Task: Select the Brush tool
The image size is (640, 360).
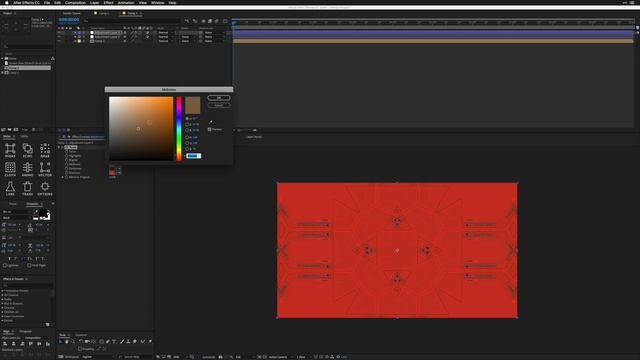Action: (122, 342)
